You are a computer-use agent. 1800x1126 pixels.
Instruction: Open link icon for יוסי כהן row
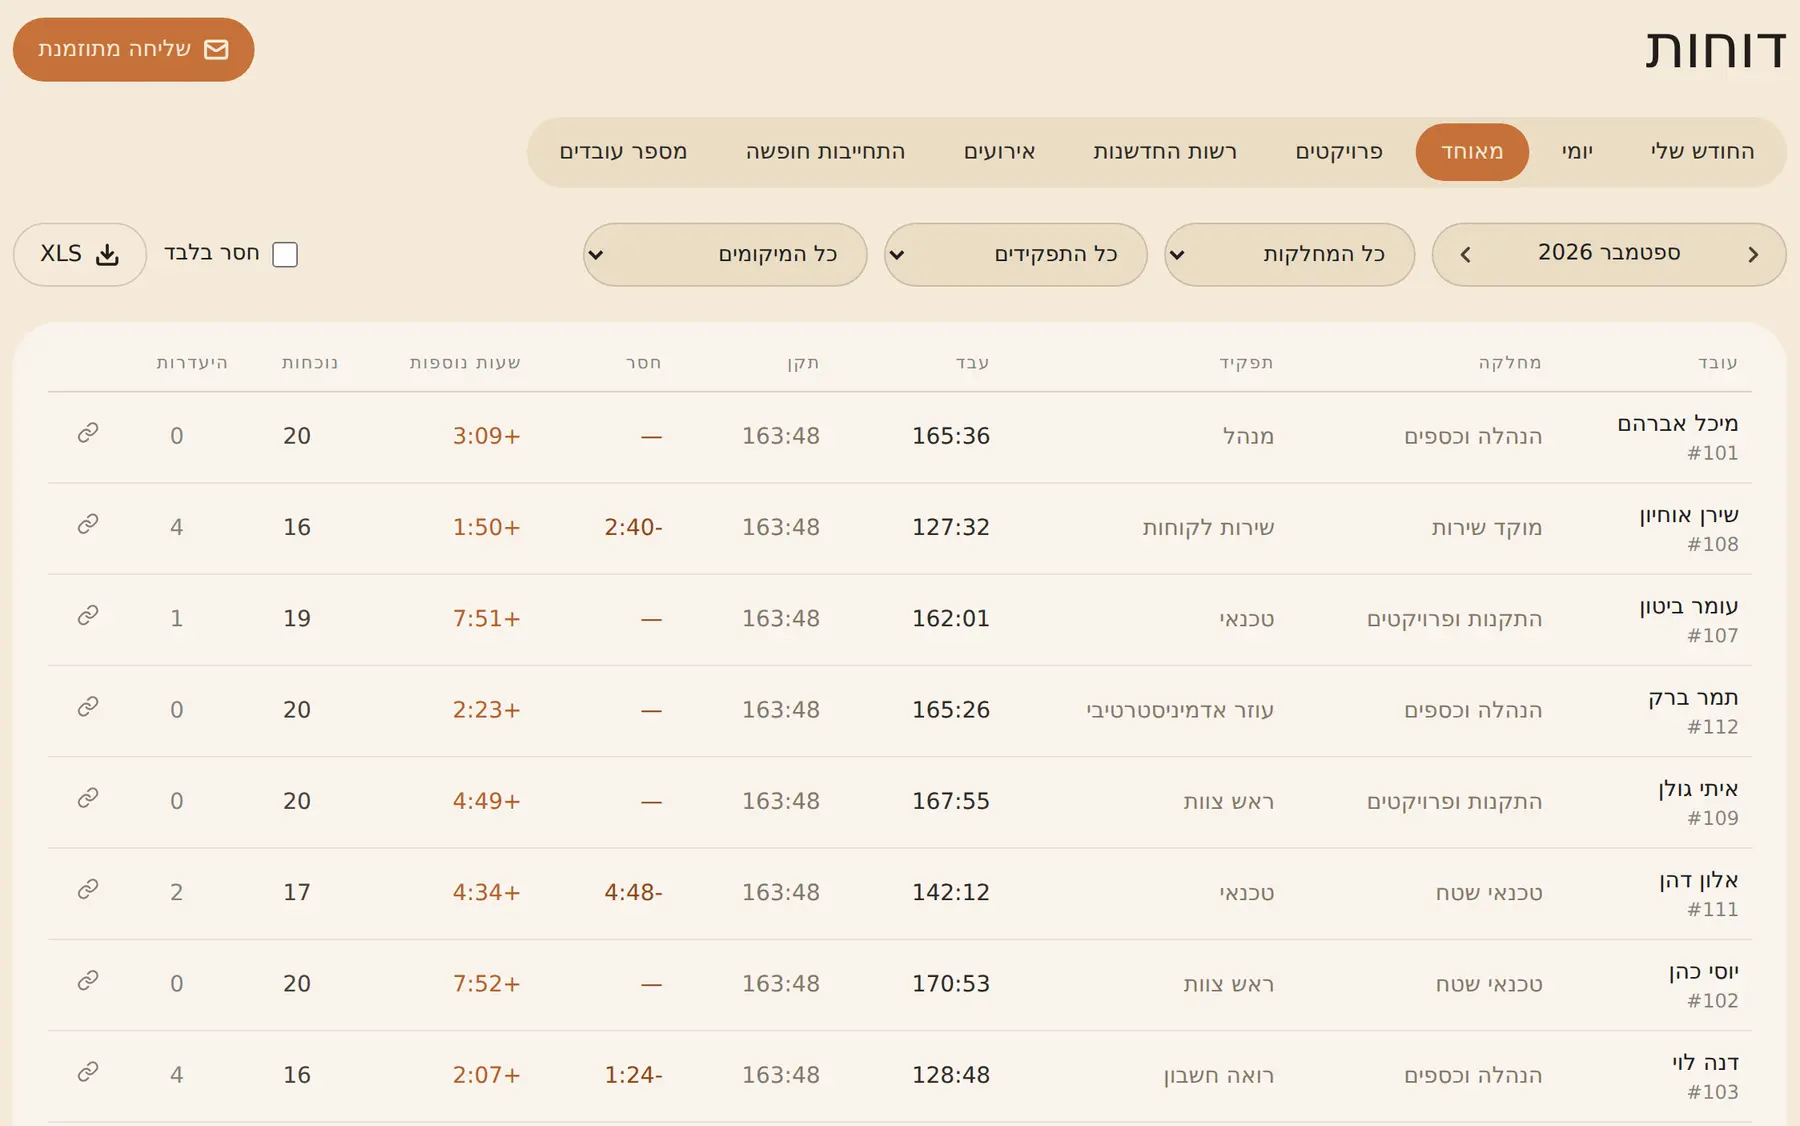[88, 981]
